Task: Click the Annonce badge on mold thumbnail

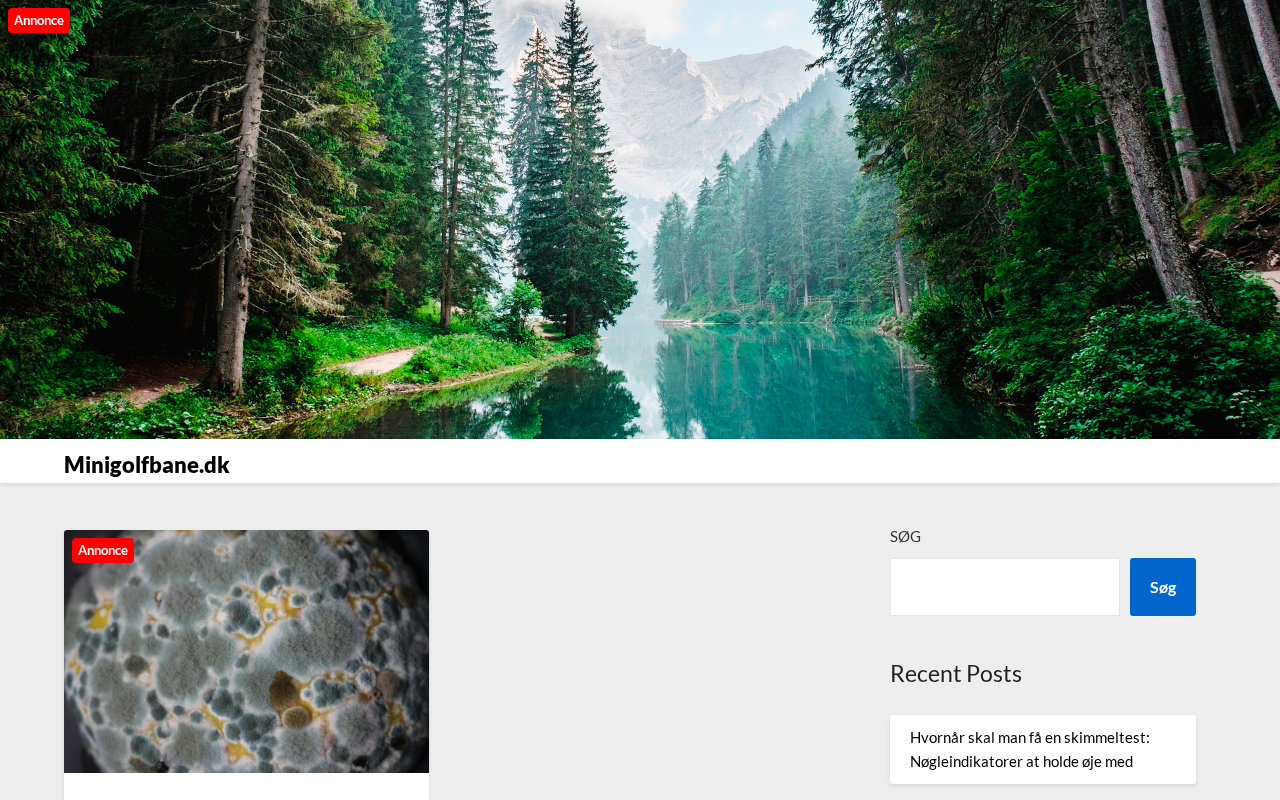Action: coord(102,550)
